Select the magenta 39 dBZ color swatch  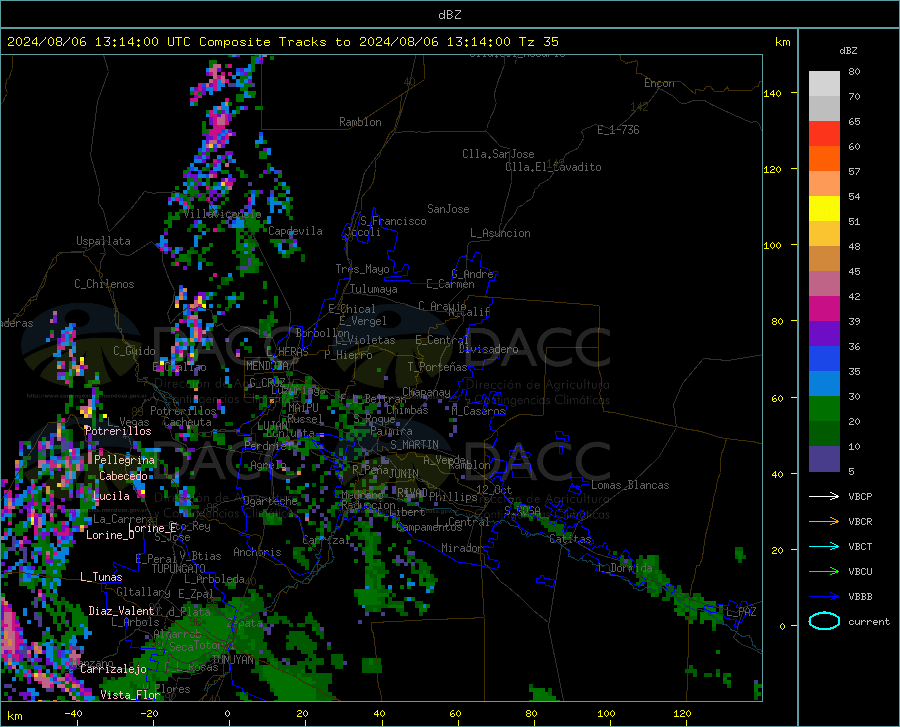[x=824, y=309]
